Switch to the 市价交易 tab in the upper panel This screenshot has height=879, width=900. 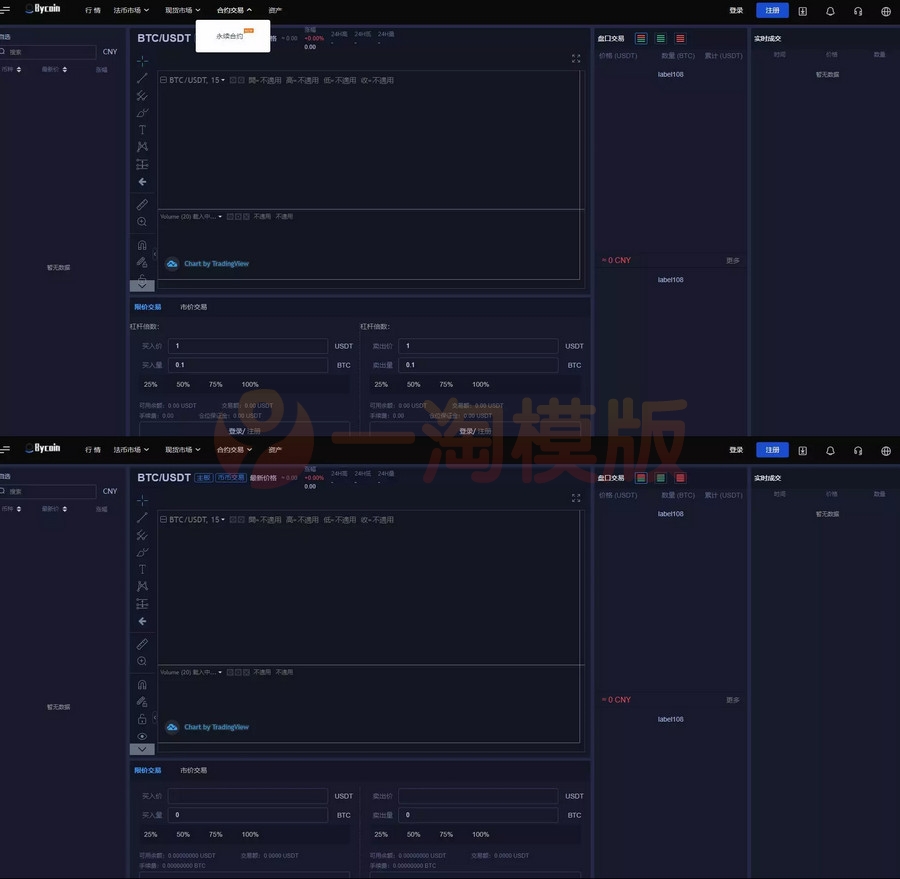[x=194, y=307]
